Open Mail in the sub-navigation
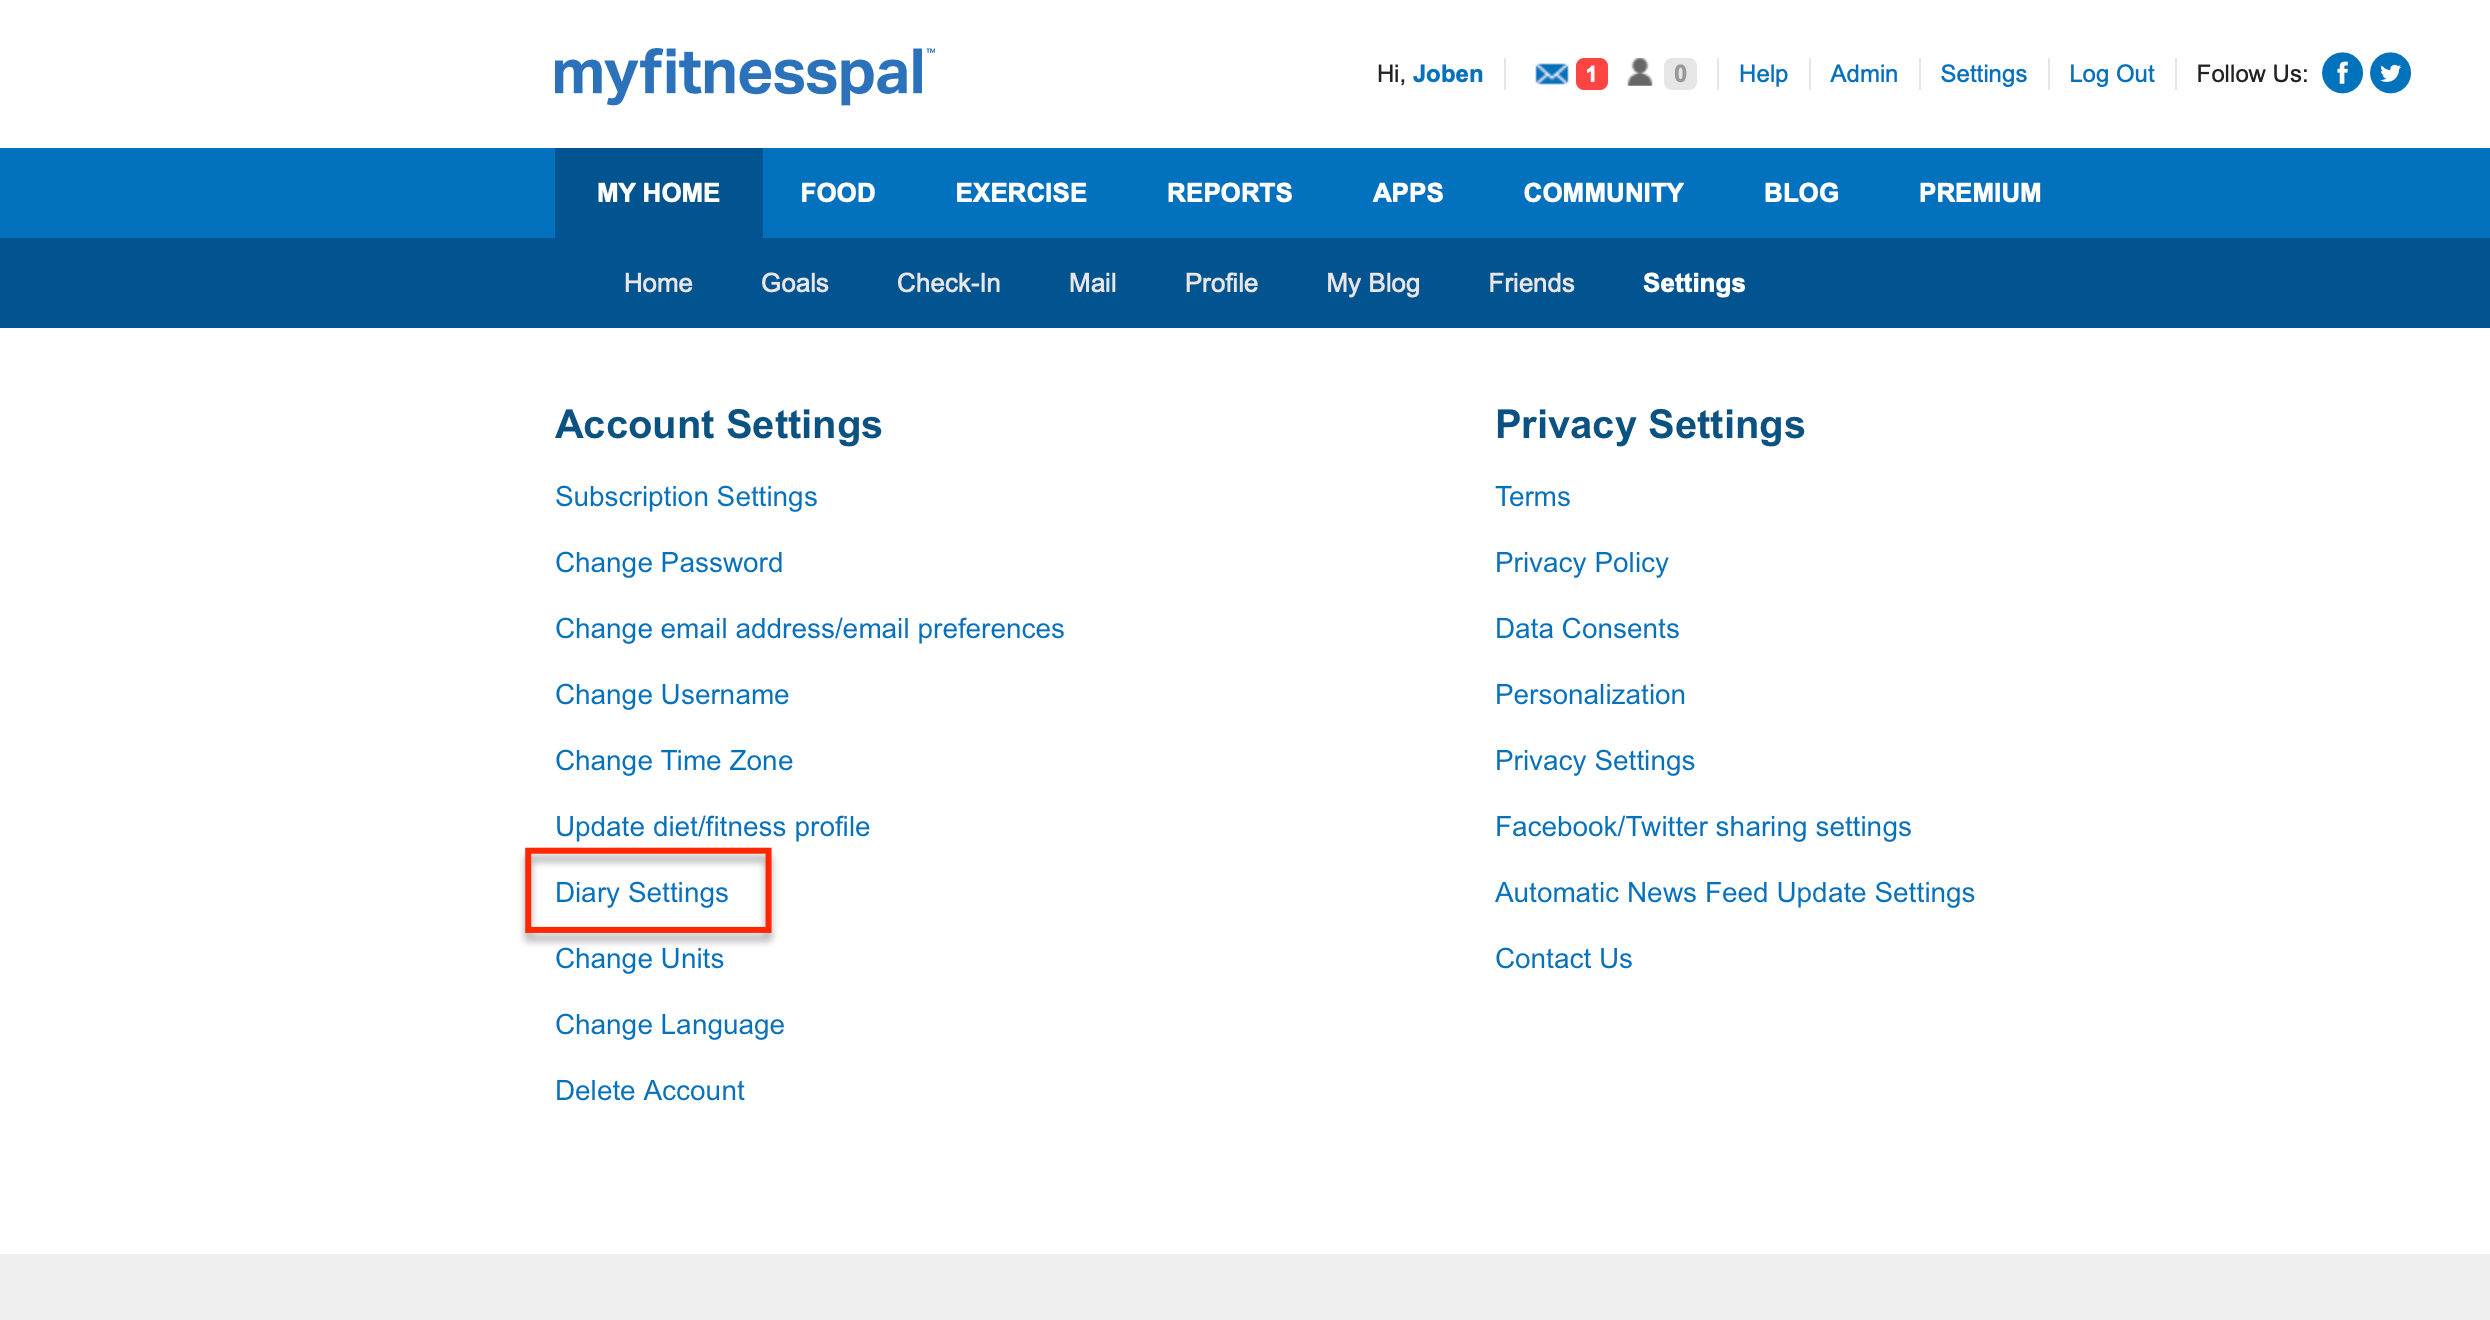The height and width of the screenshot is (1320, 2490). (1092, 283)
